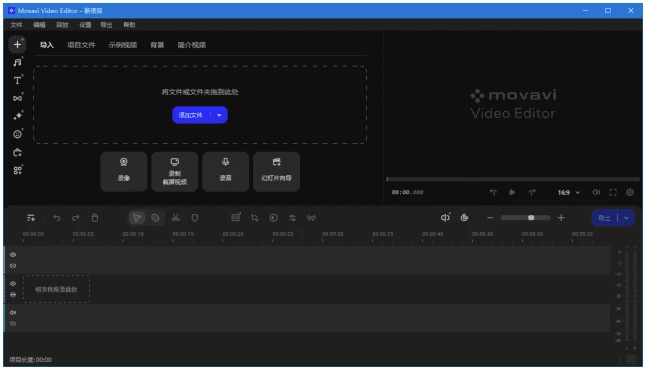Add a marker using the shield icon
Viewport: 646px width, 370px height.
tap(194, 218)
